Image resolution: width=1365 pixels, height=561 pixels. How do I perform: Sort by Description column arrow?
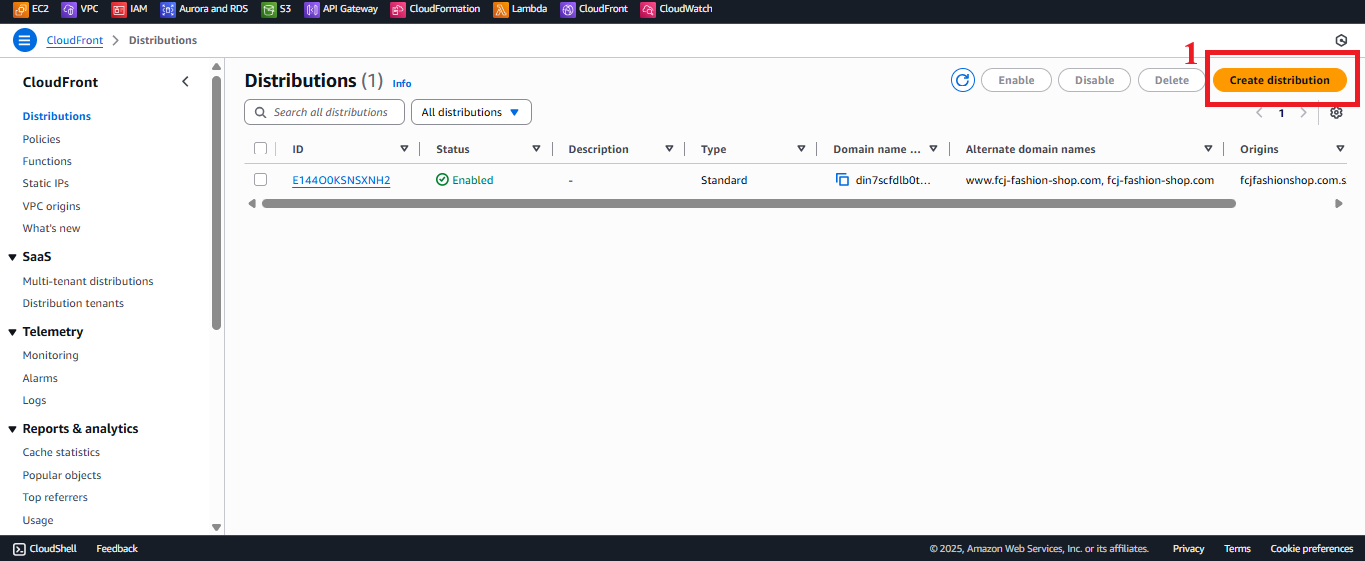[669, 149]
